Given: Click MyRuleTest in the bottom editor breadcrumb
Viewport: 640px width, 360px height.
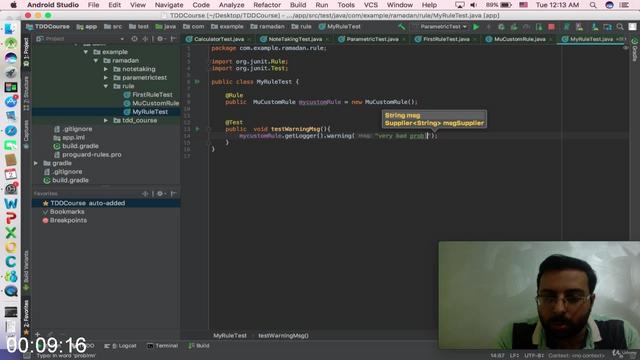Looking at the screenshot, I should 230,336.
